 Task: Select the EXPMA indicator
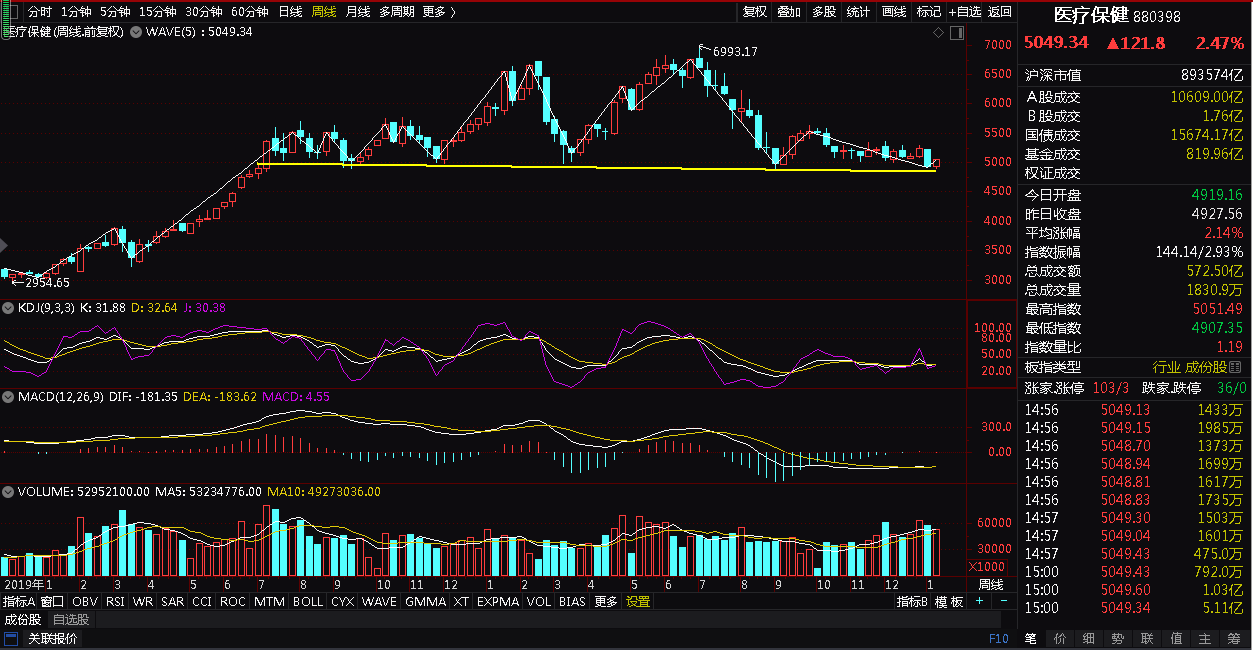click(498, 601)
